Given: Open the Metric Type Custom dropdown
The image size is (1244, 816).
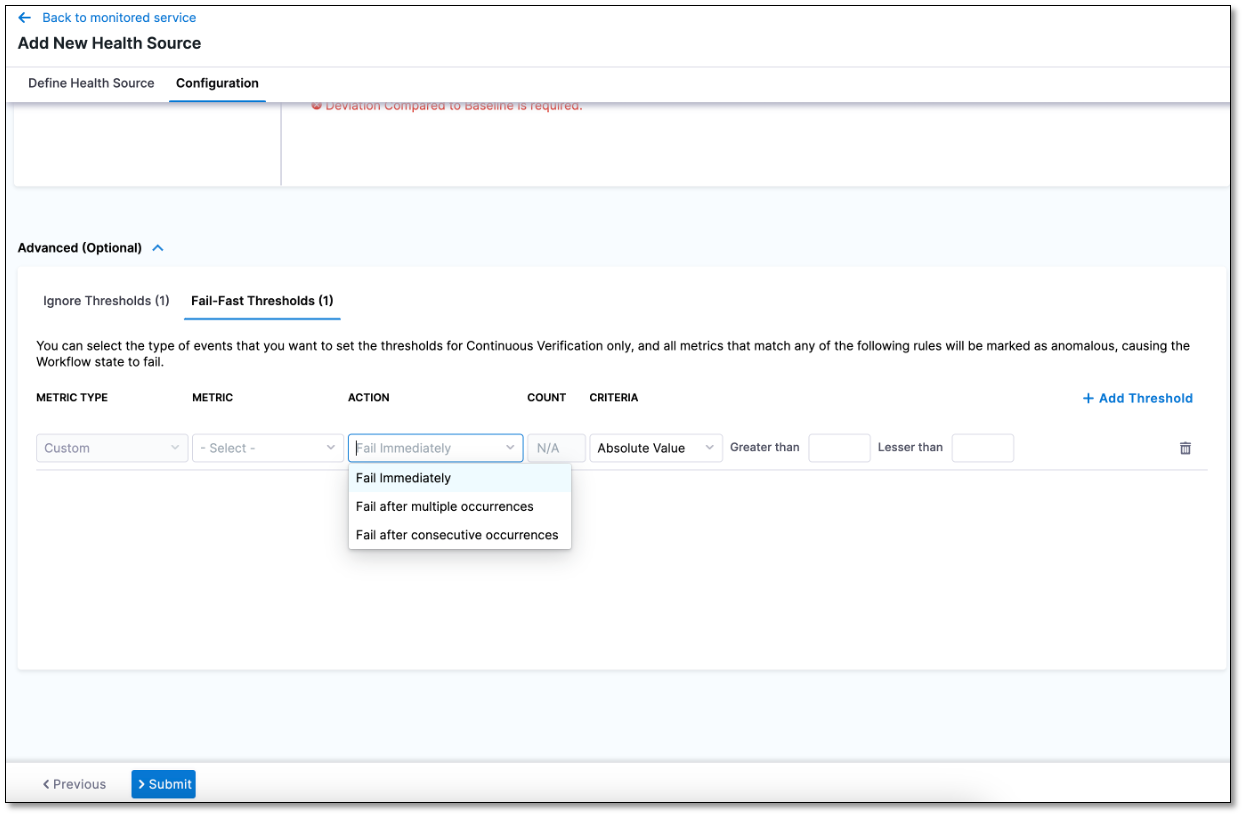Looking at the screenshot, I should tap(112, 448).
